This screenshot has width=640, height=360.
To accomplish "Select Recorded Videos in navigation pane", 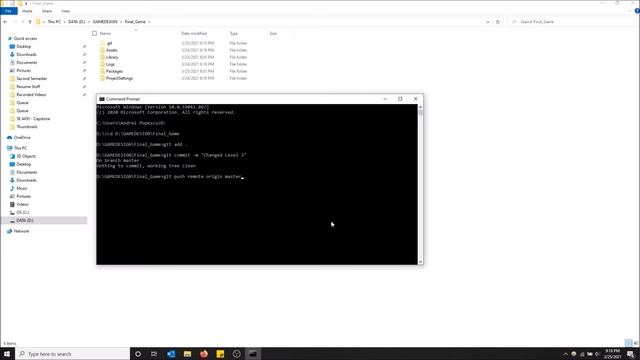I will (31, 95).
